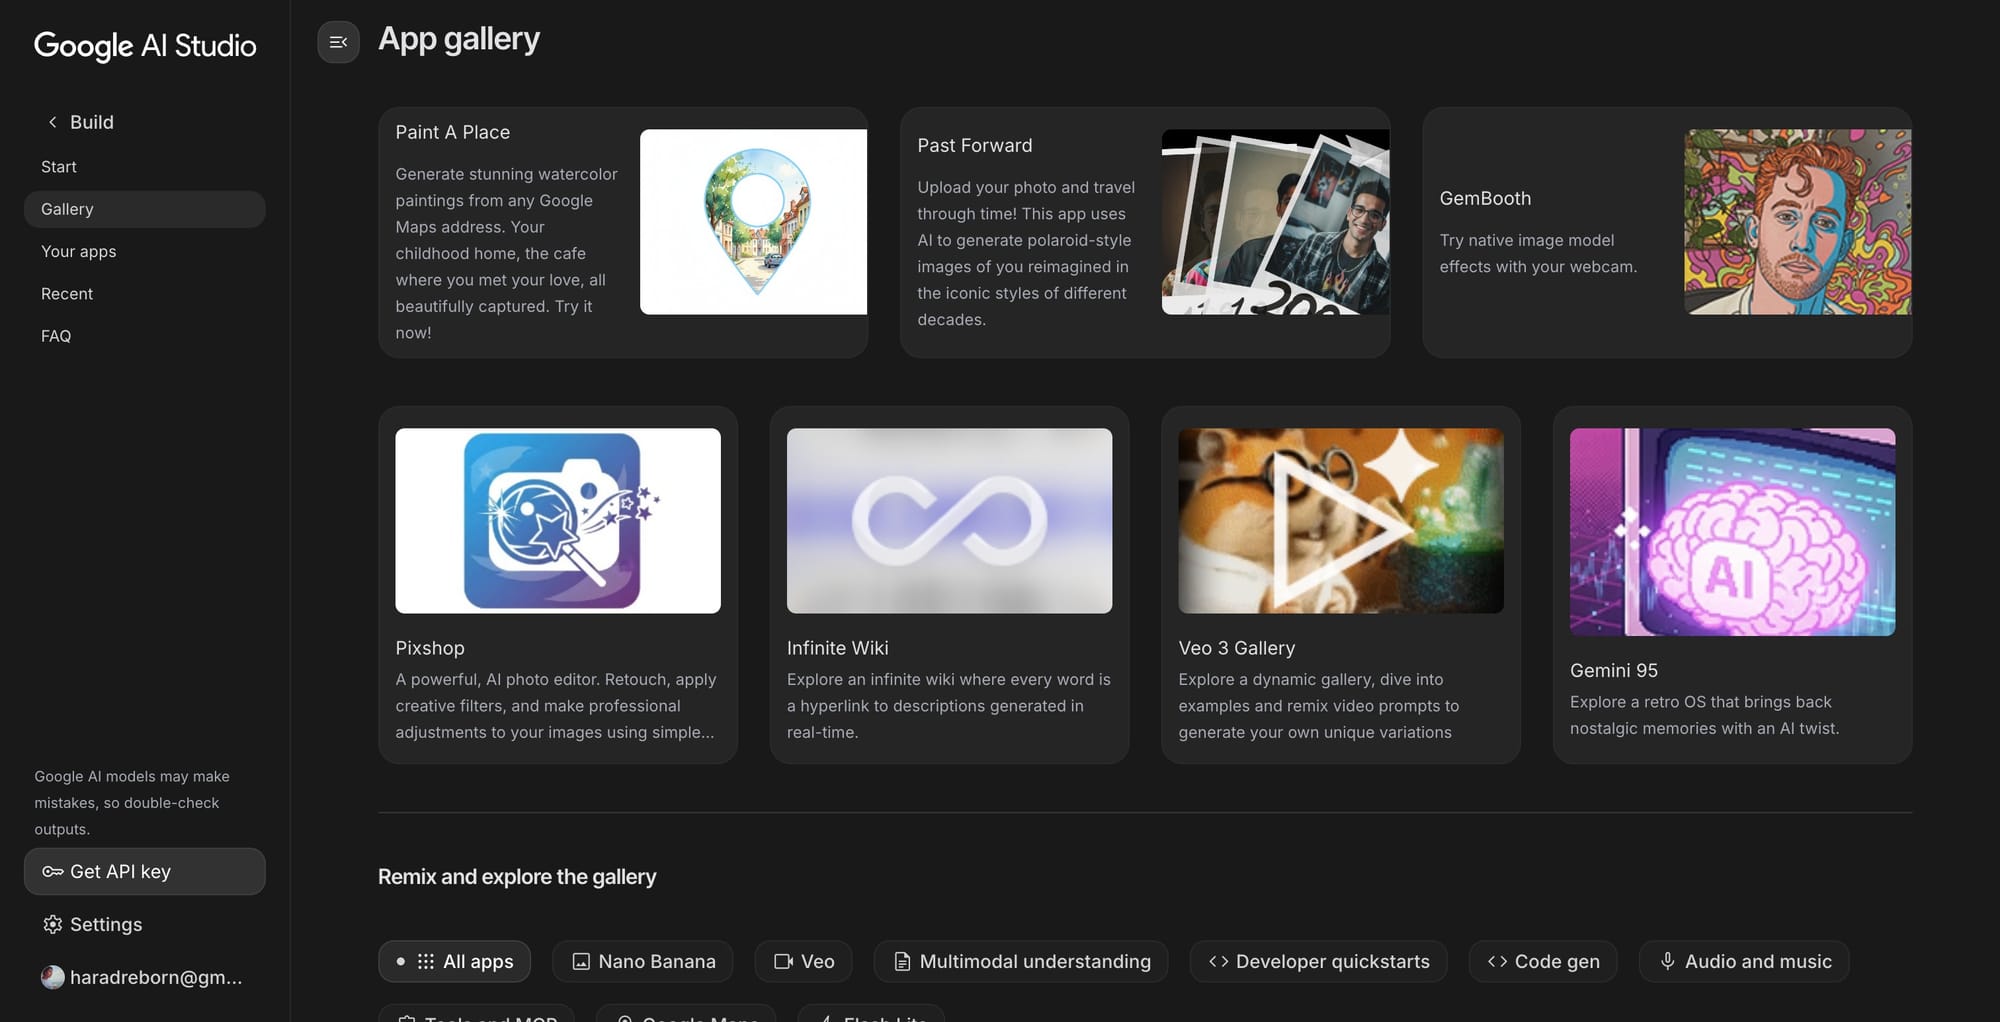Collapse the sidebar using the panel toggle icon
This screenshot has width=2000, height=1022.
(x=339, y=42)
